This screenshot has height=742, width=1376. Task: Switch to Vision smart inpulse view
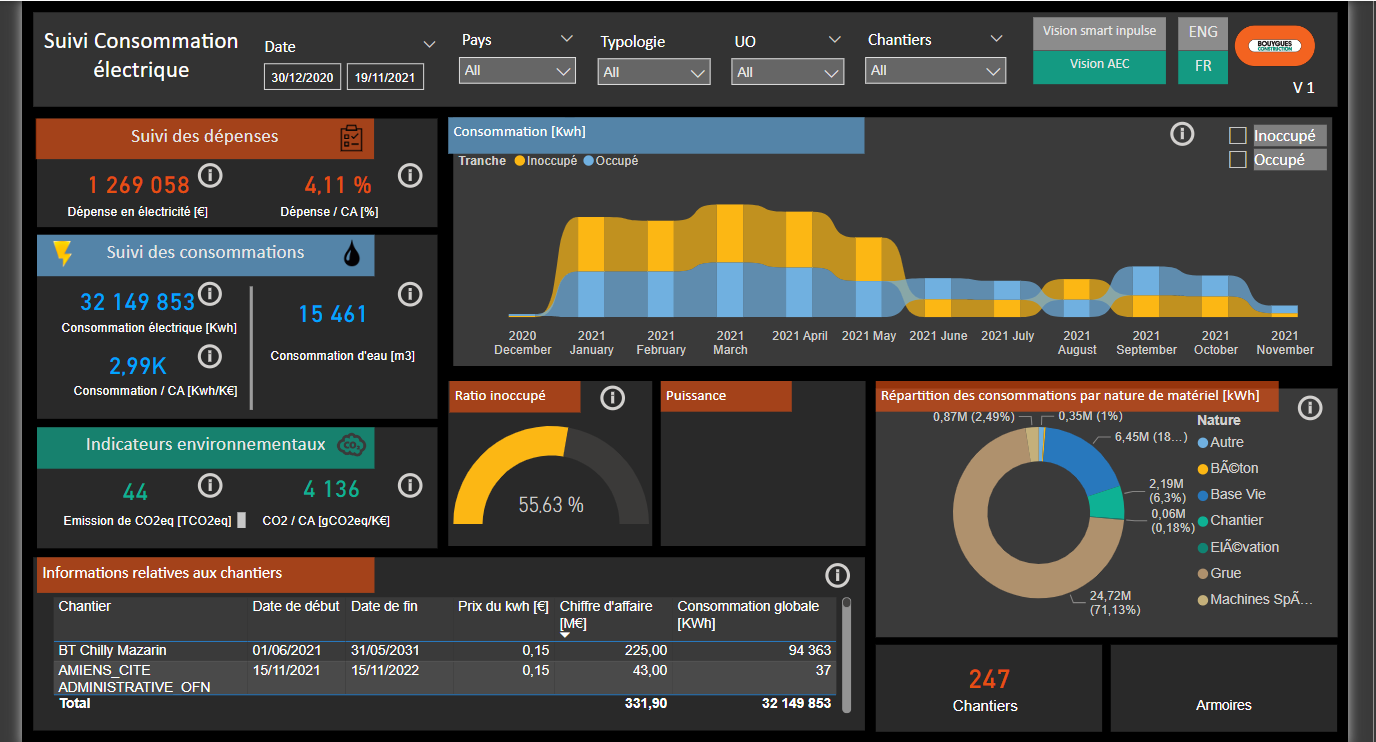coord(1099,31)
